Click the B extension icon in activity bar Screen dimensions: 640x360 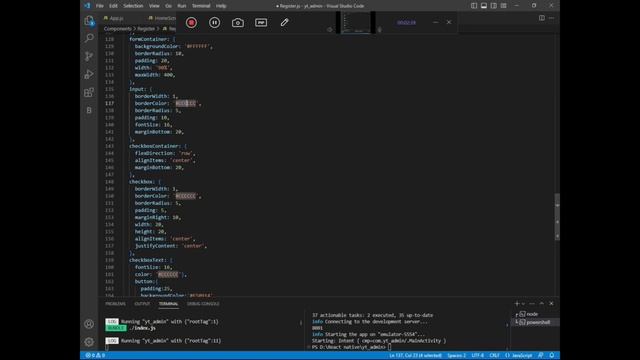pos(89,110)
